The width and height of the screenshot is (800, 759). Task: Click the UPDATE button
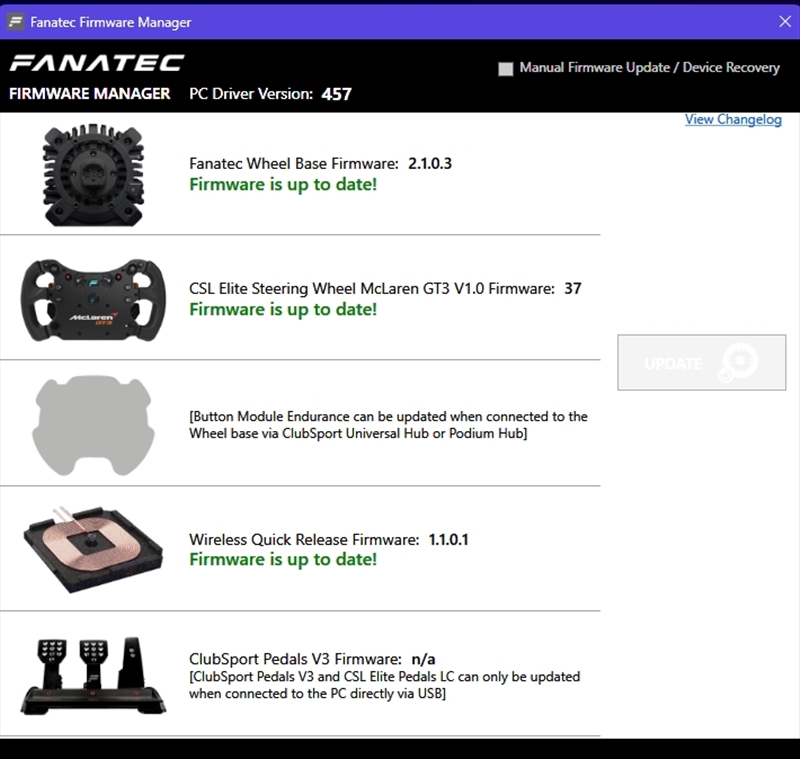(x=702, y=363)
